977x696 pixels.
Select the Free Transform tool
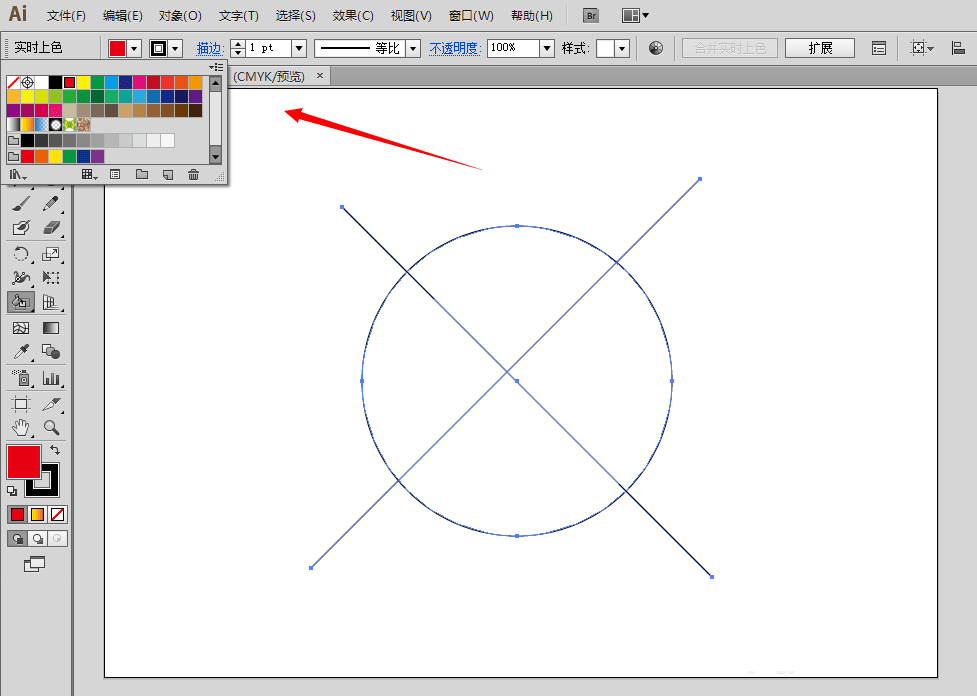(51, 278)
